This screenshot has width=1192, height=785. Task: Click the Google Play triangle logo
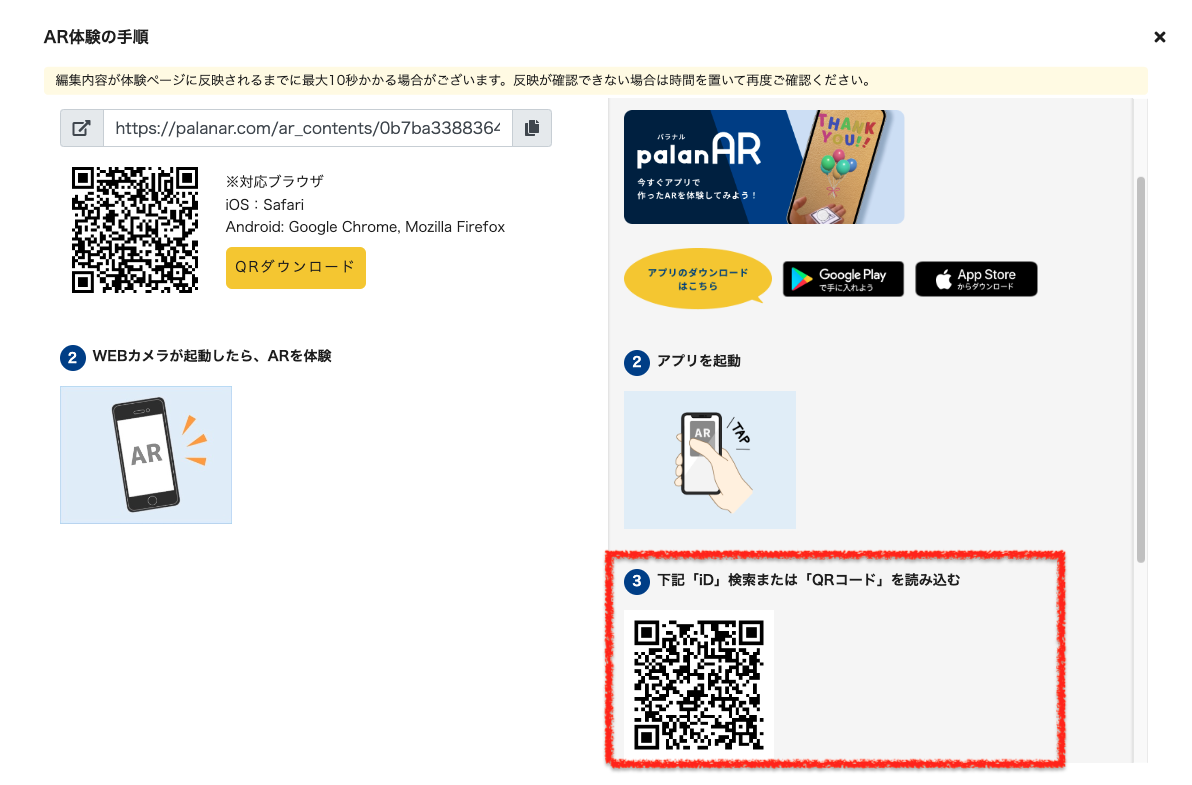pos(801,280)
